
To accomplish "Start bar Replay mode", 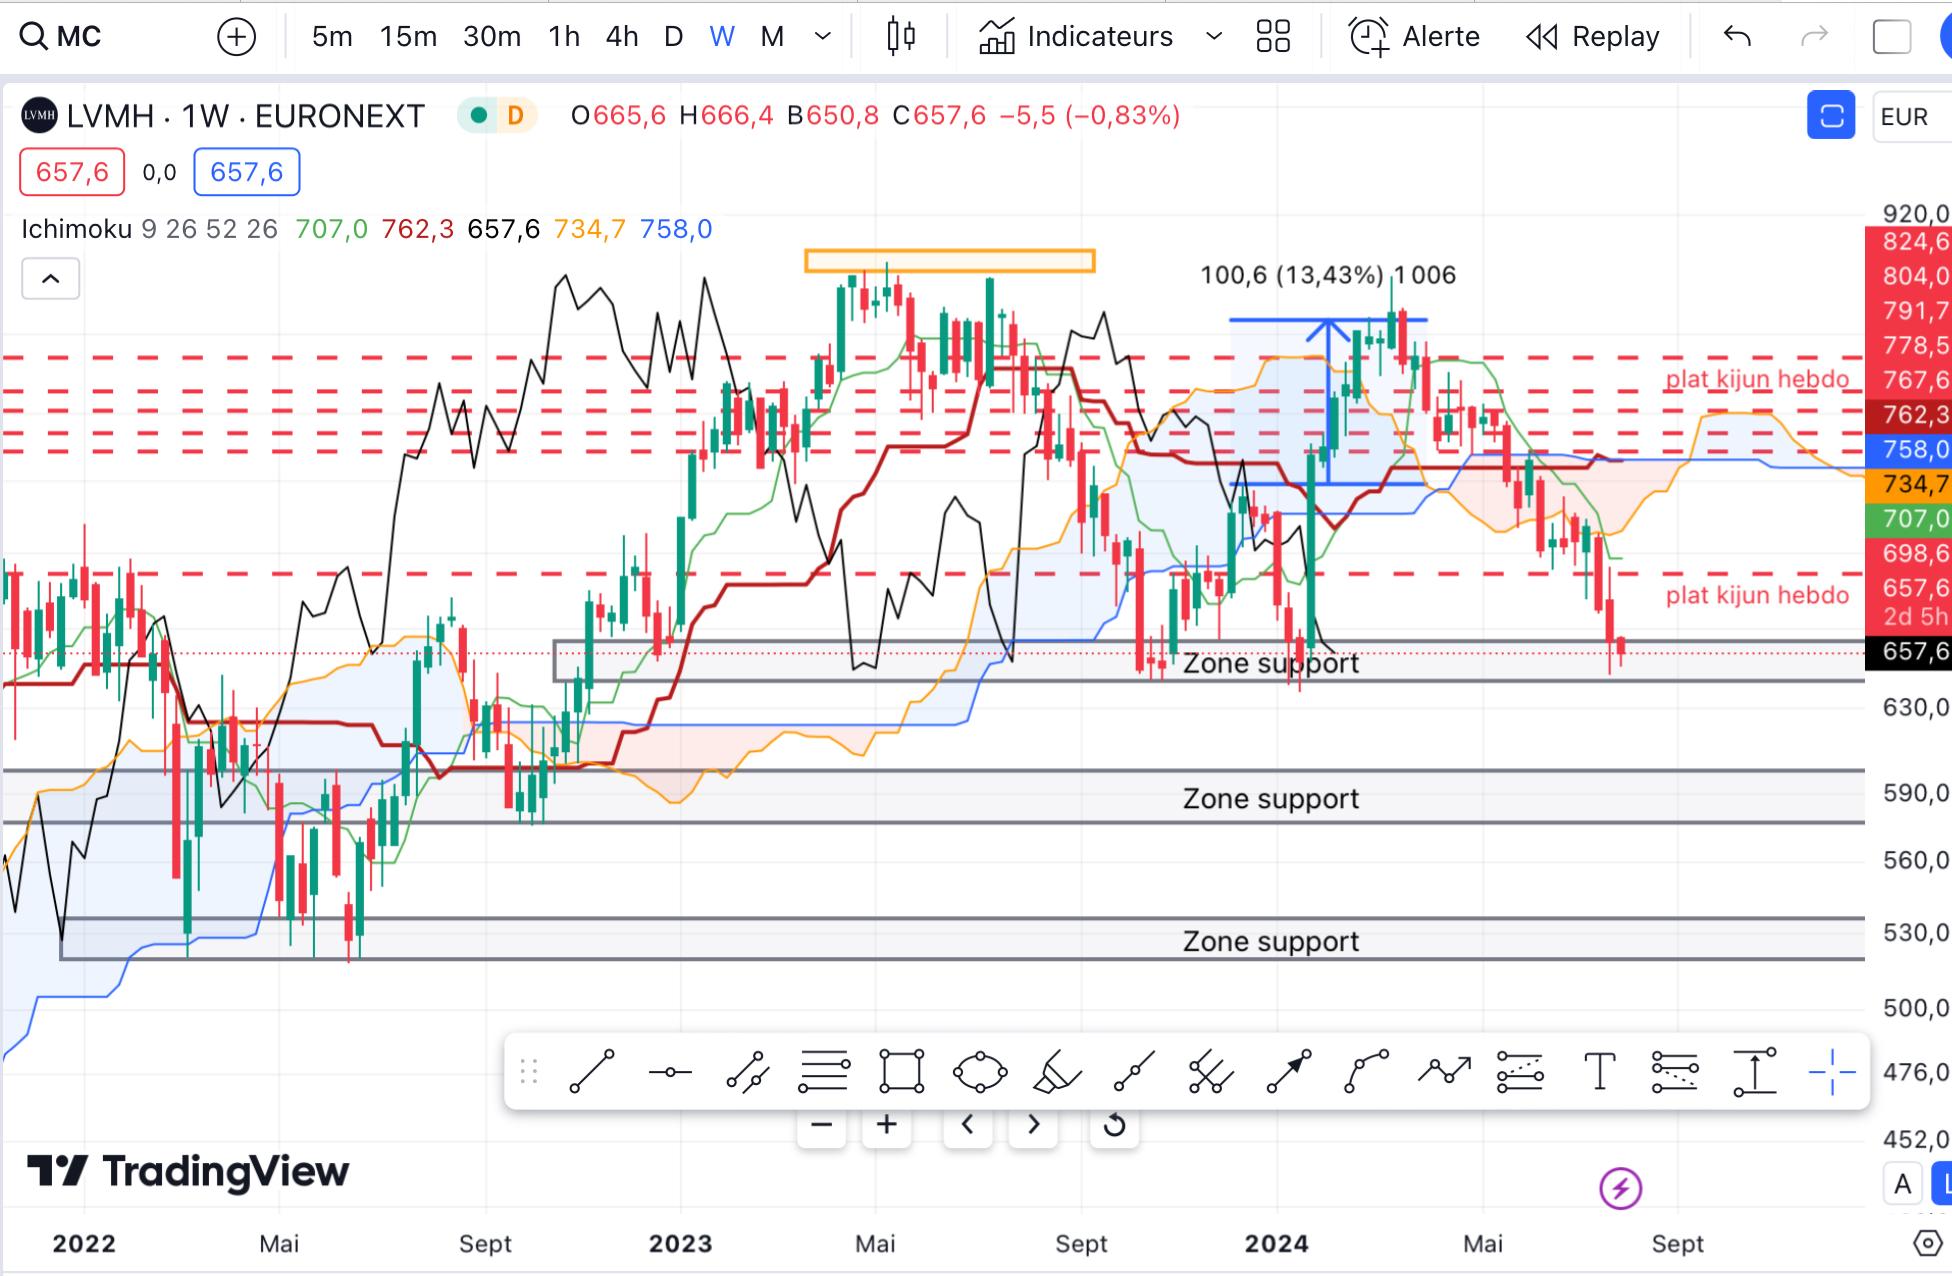I will pyautogui.click(x=1592, y=37).
